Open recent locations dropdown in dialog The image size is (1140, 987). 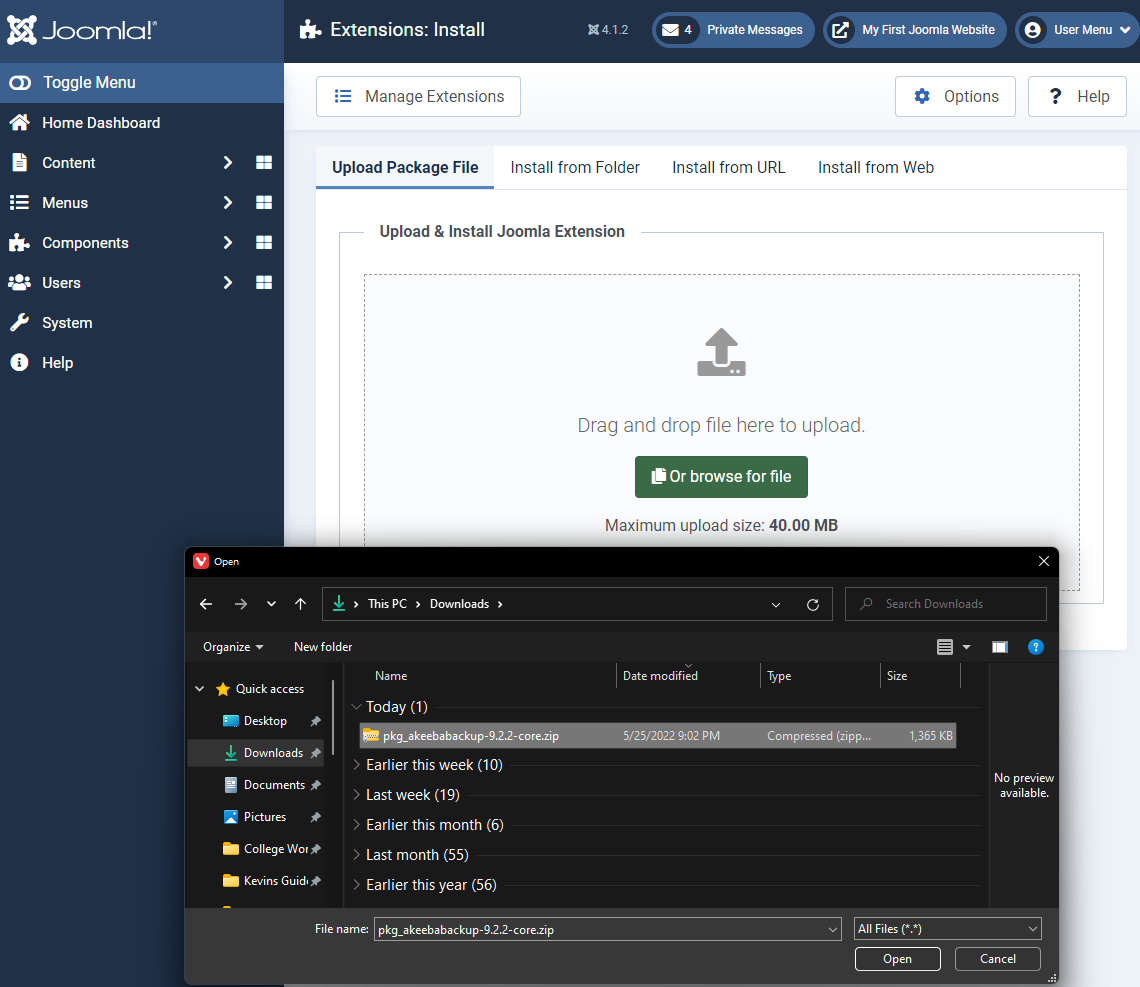tap(271, 604)
